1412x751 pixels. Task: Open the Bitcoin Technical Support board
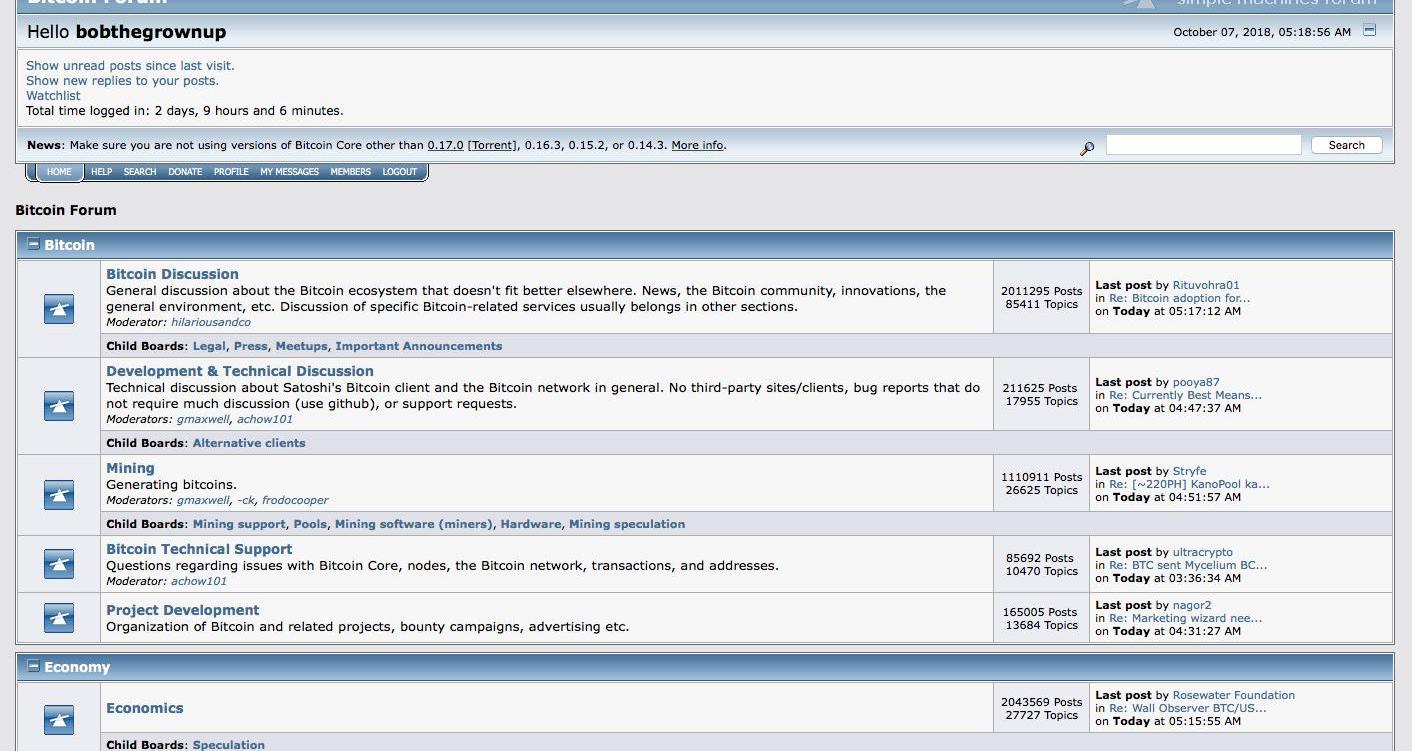(x=199, y=549)
